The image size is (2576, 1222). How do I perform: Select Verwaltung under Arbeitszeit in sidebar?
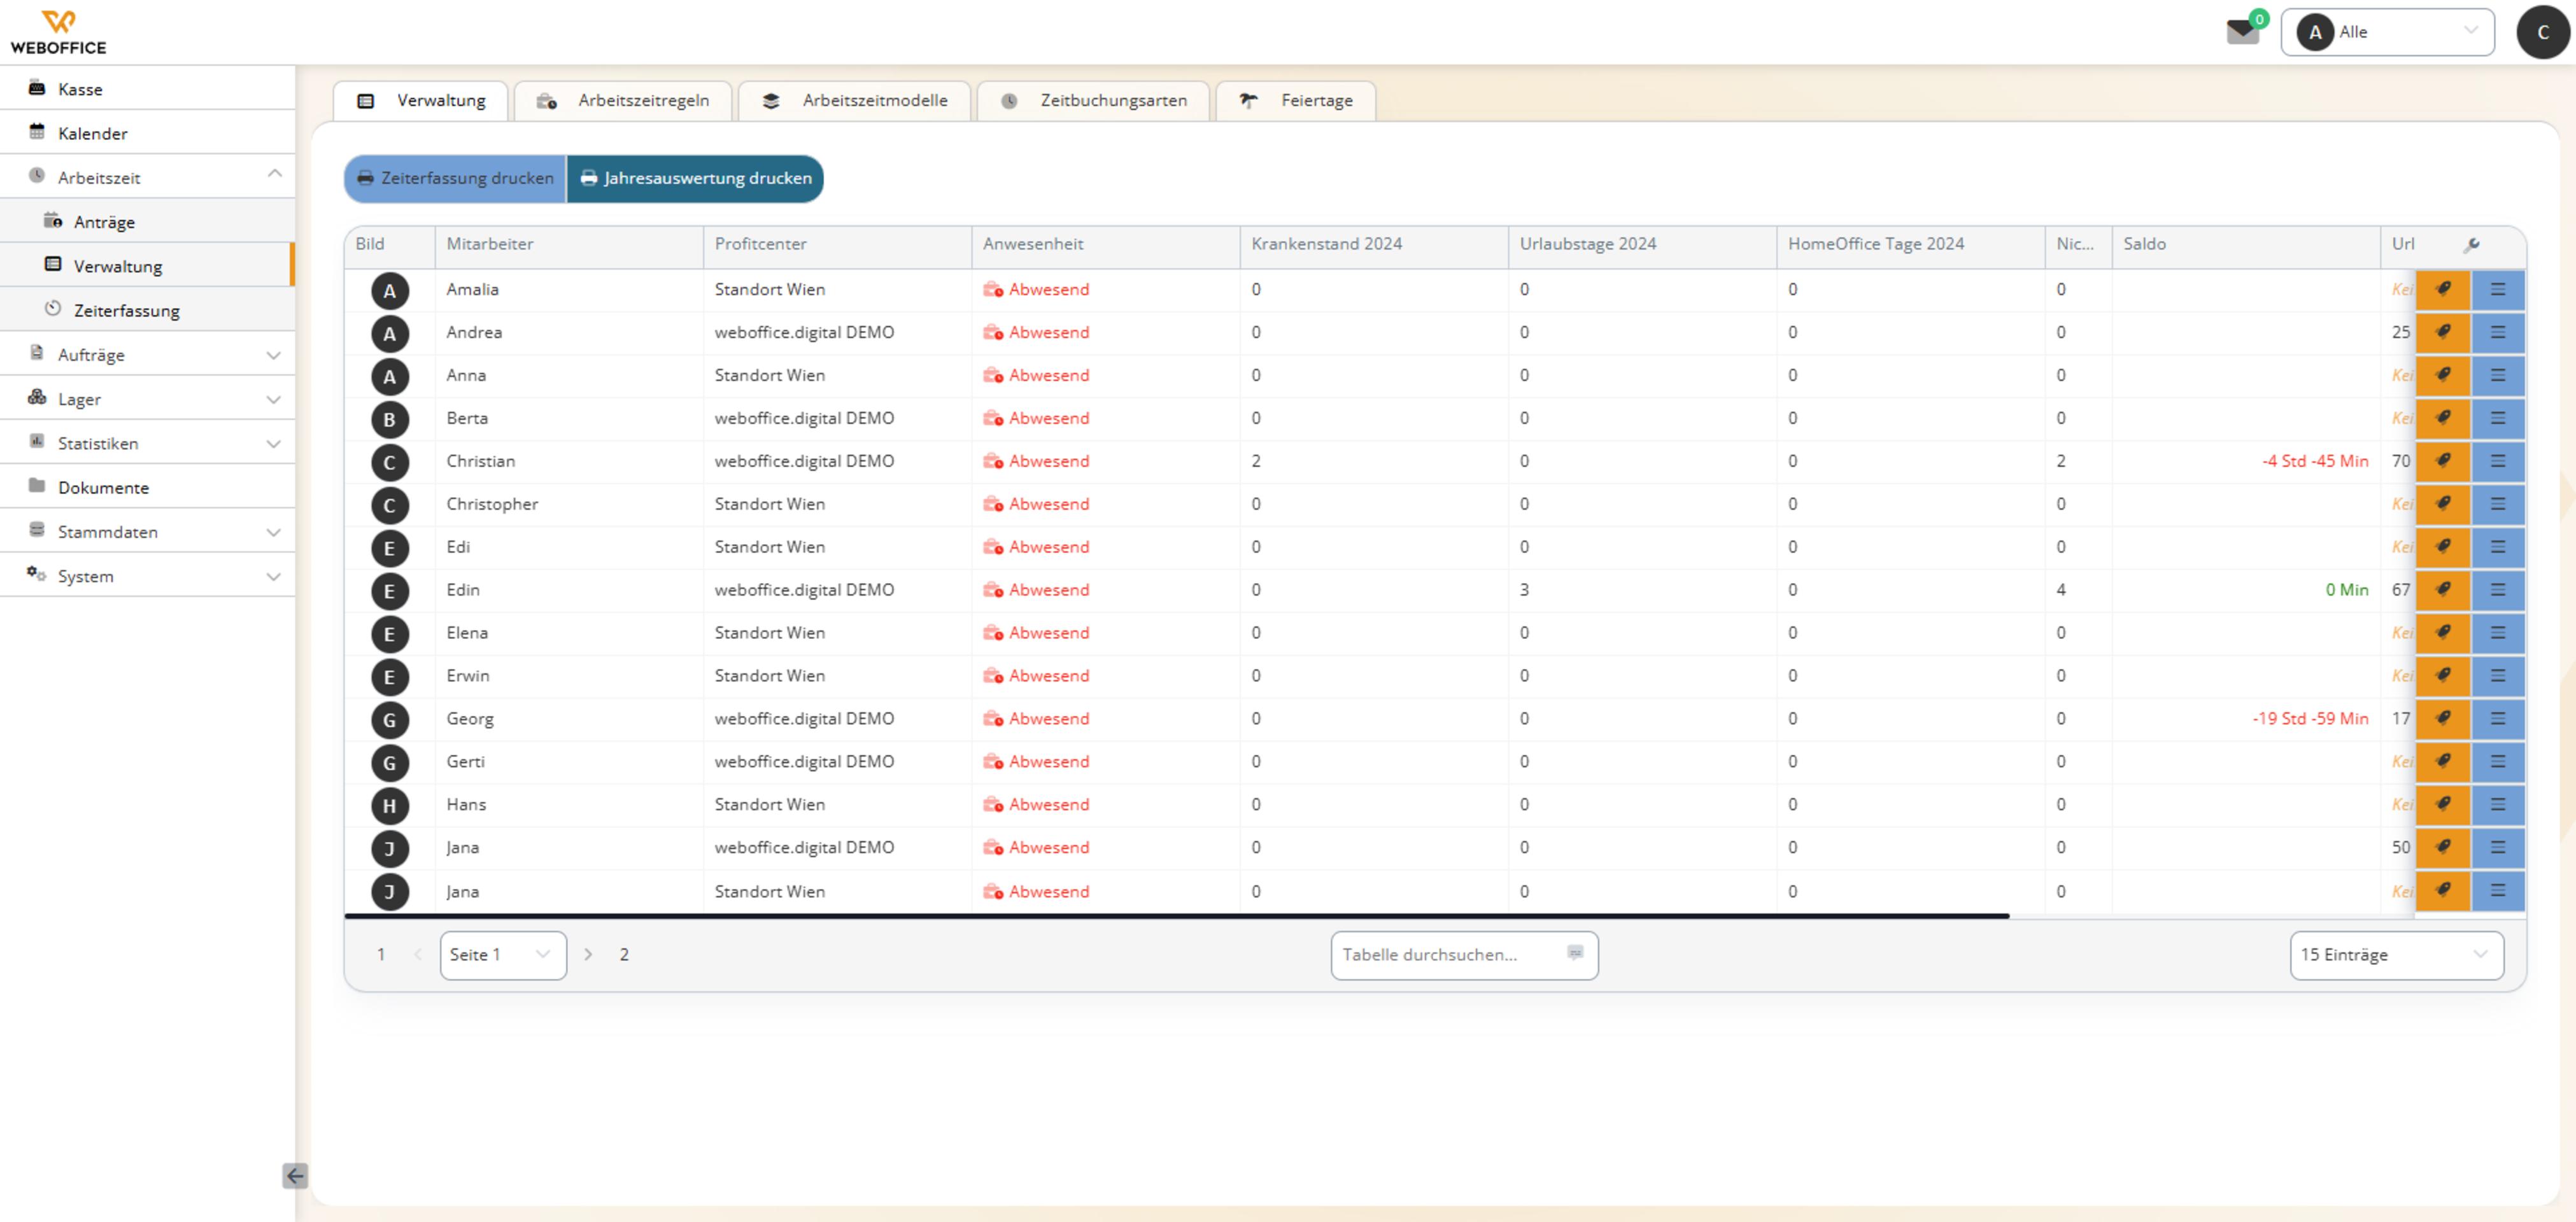[x=147, y=266]
